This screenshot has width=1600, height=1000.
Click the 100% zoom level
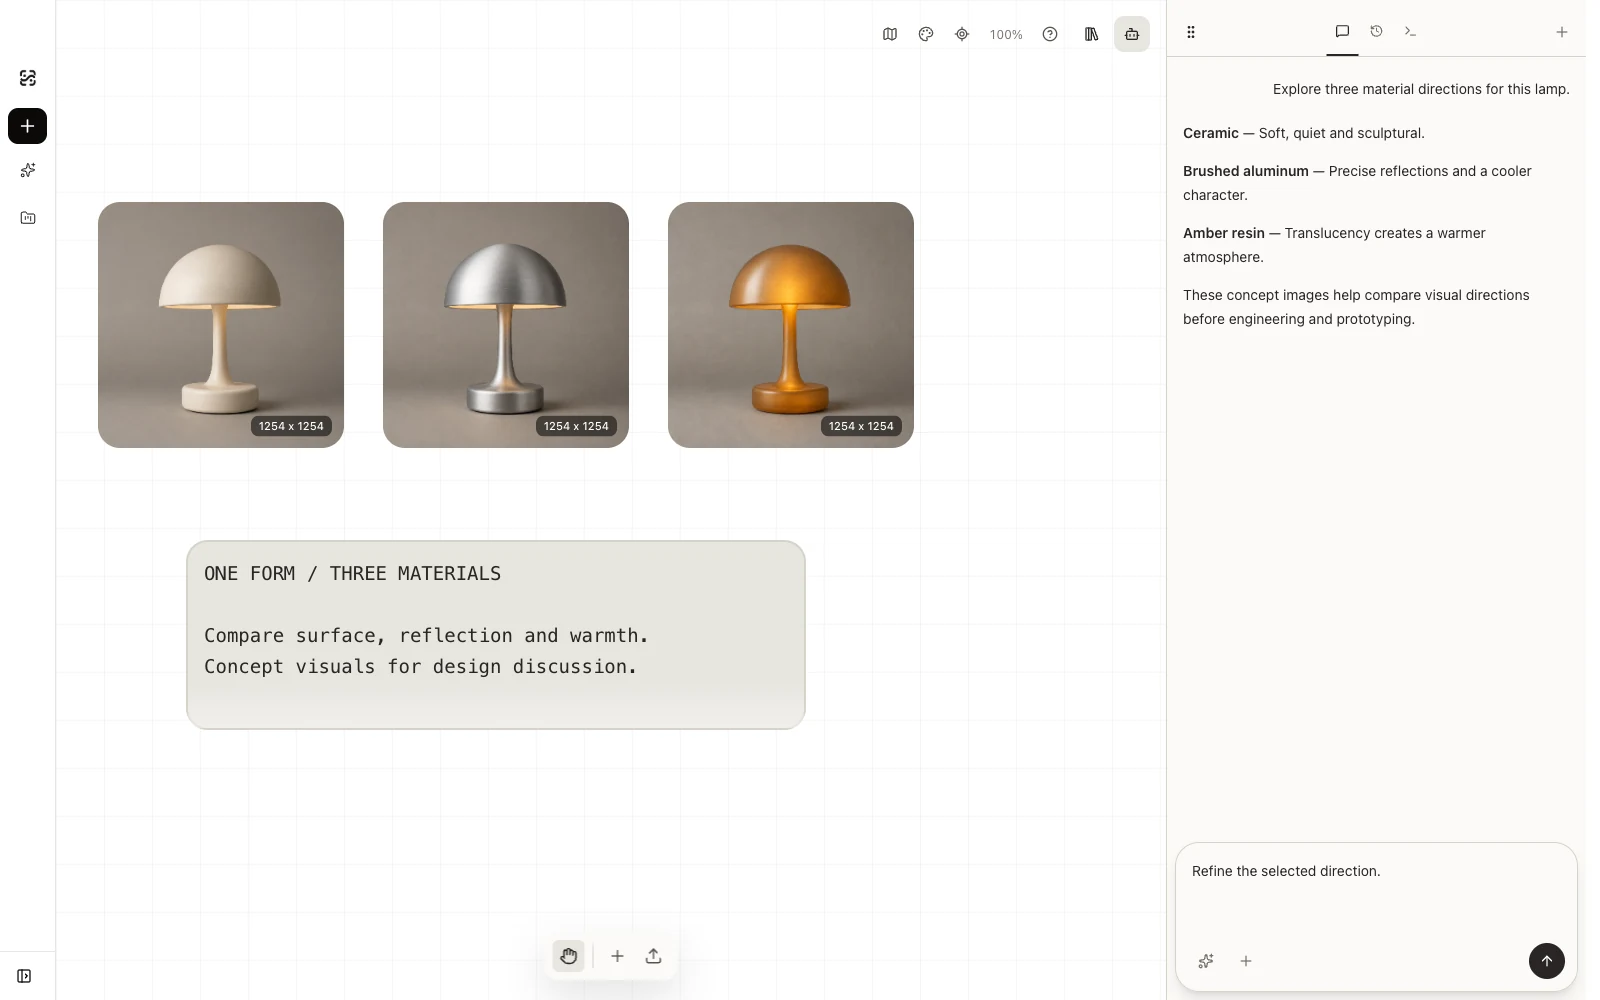pyautogui.click(x=1006, y=35)
